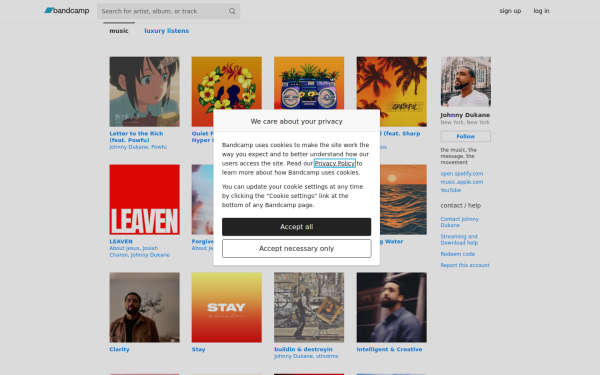Open Letter to the Rich title link
The width and height of the screenshot is (600, 375).
click(x=136, y=137)
